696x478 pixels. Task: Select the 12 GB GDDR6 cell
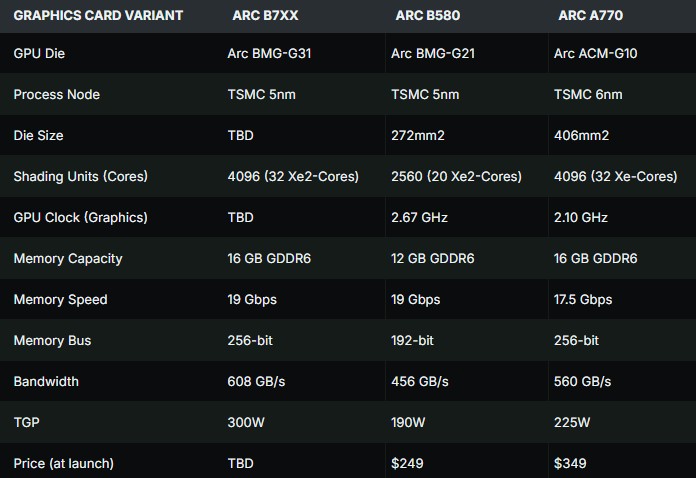432,258
